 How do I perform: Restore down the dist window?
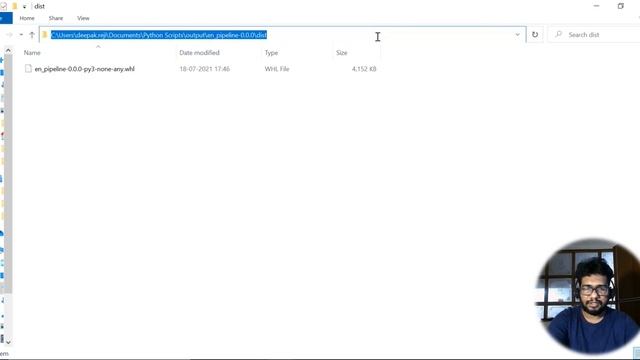tap(620, 6)
